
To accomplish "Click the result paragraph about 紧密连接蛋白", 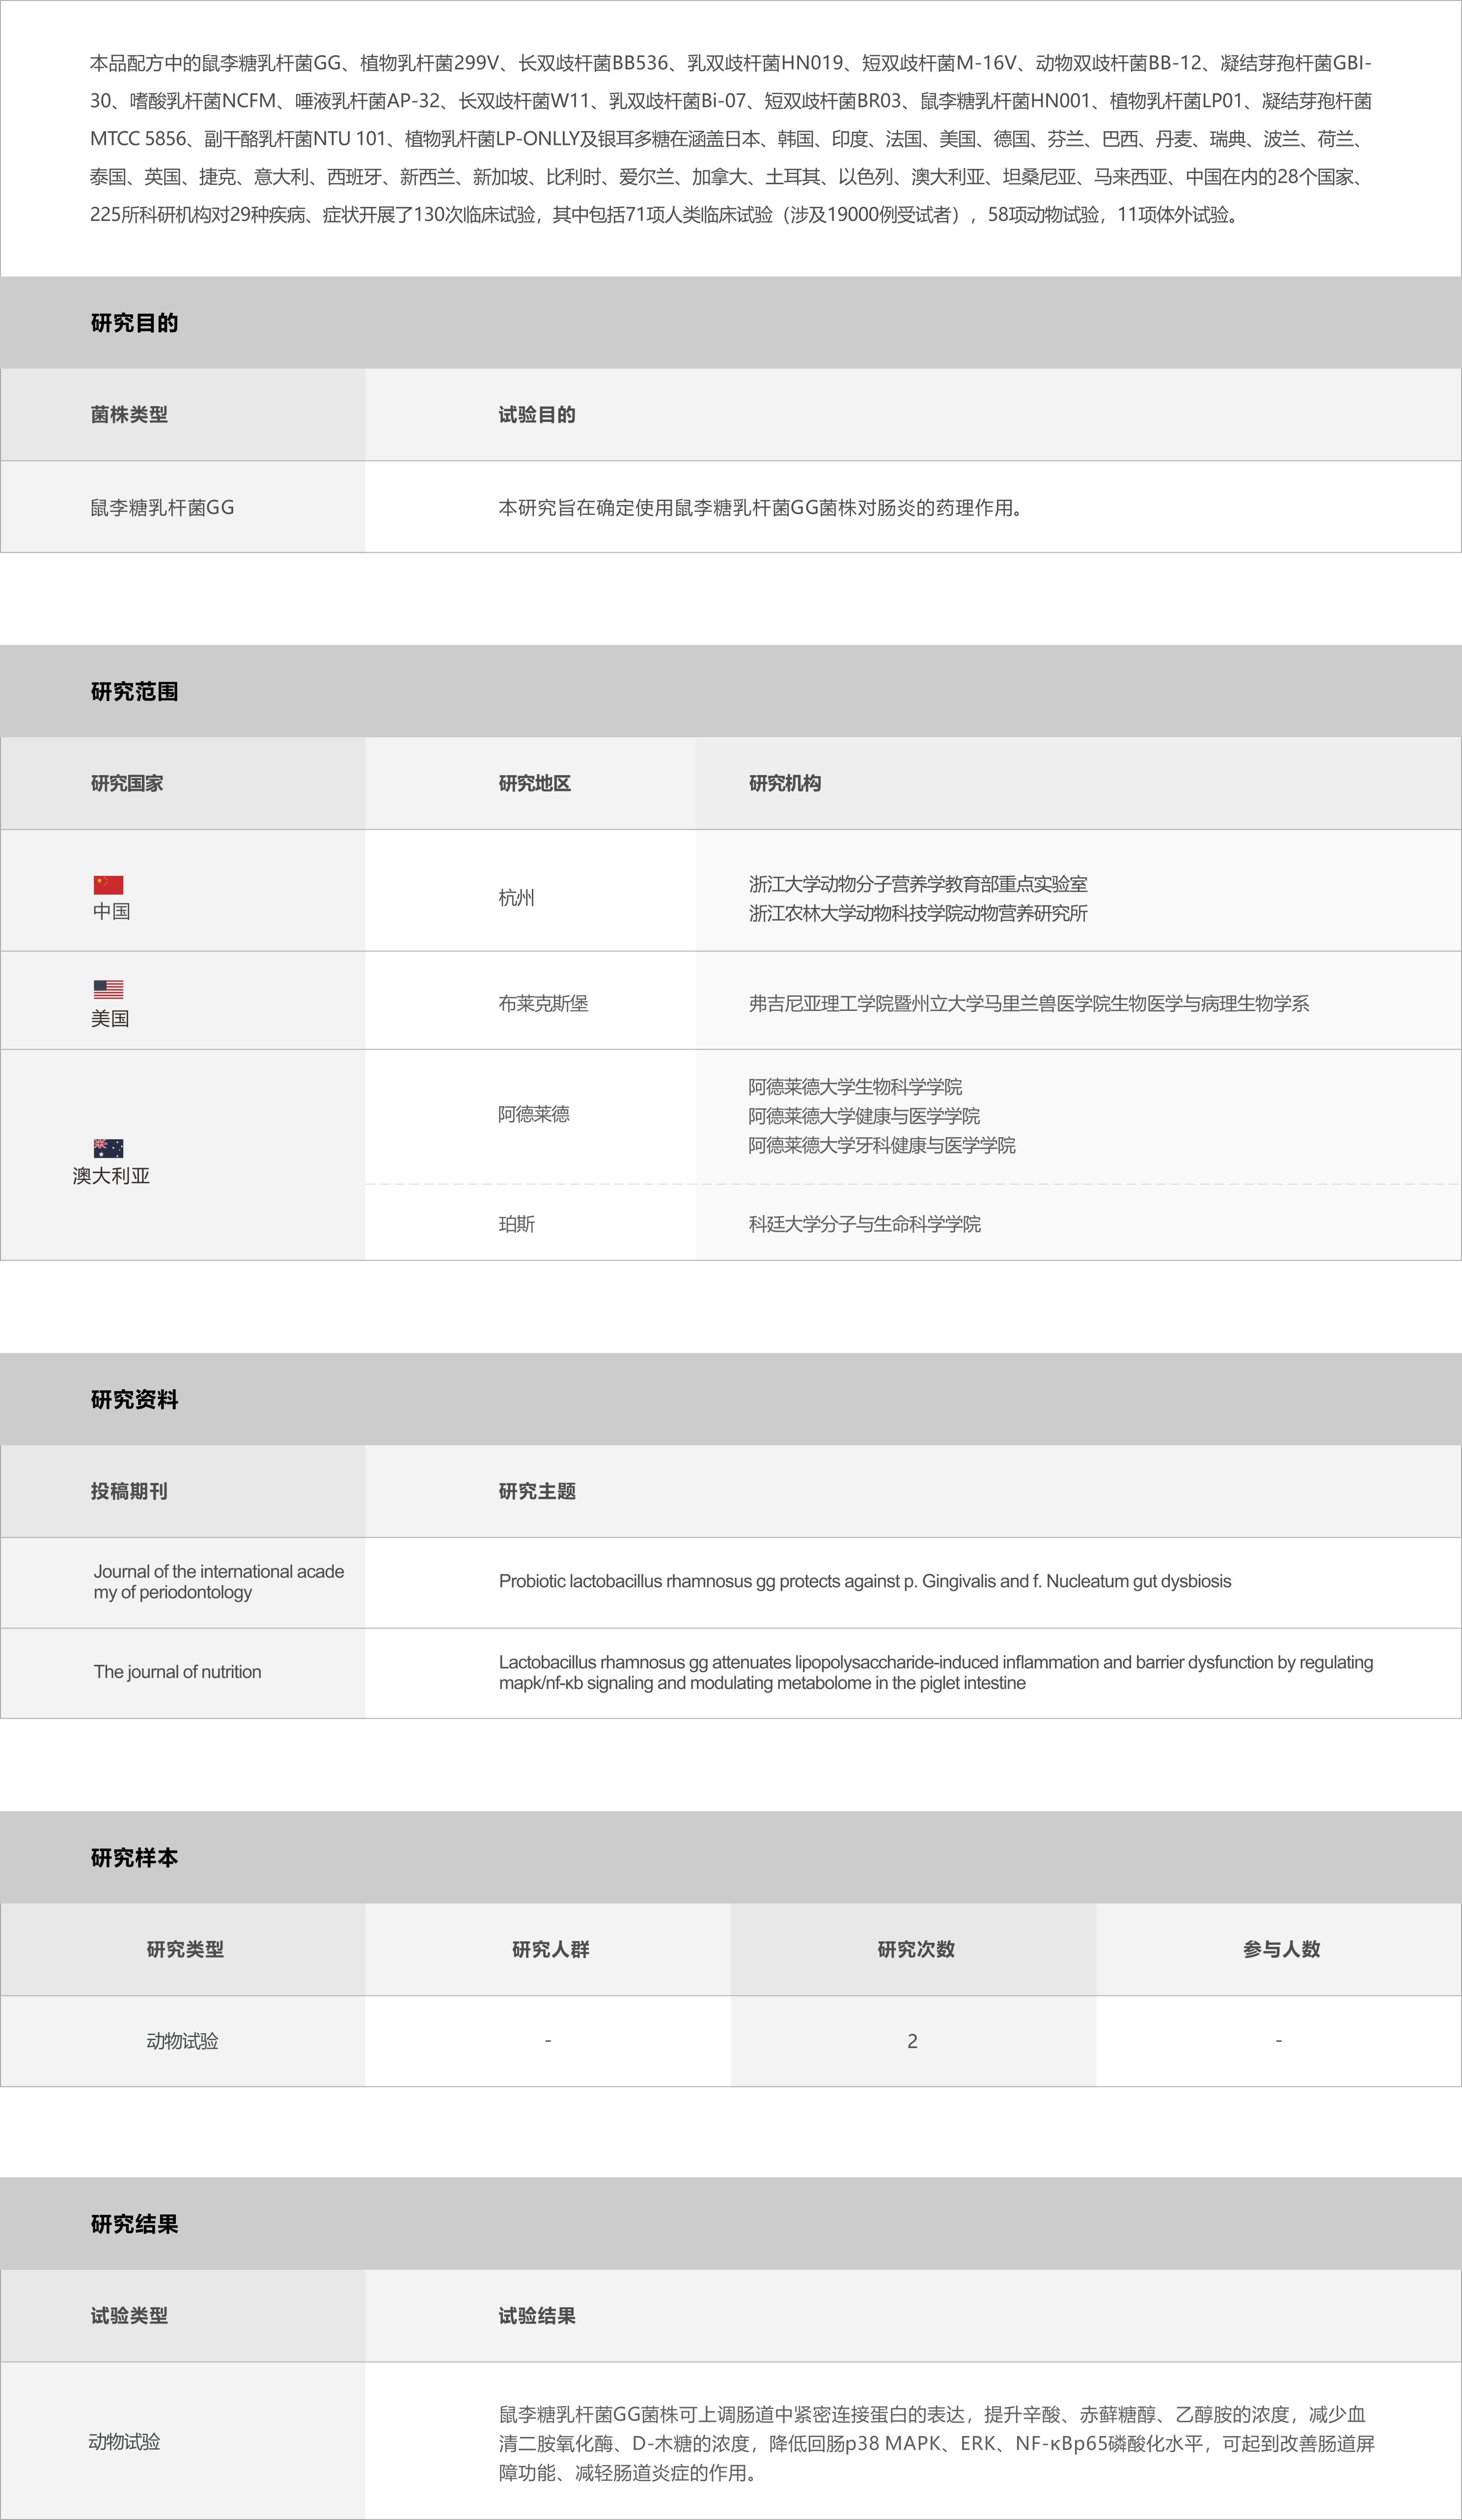I will pos(936,2444).
